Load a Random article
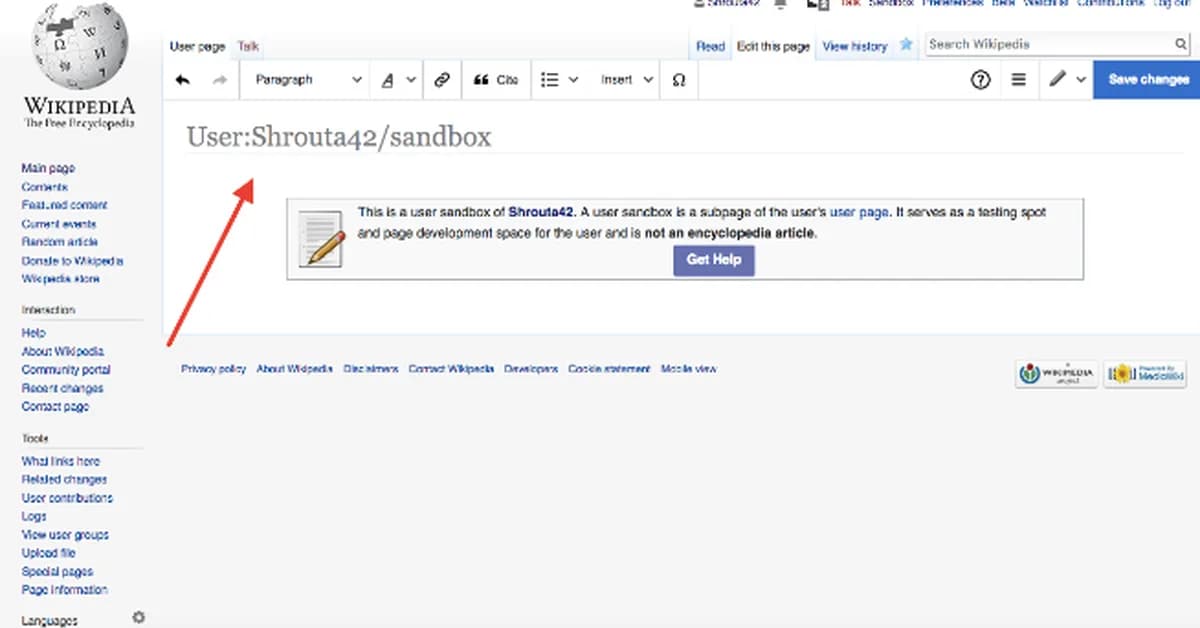This screenshot has height=628, width=1200. [59, 242]
